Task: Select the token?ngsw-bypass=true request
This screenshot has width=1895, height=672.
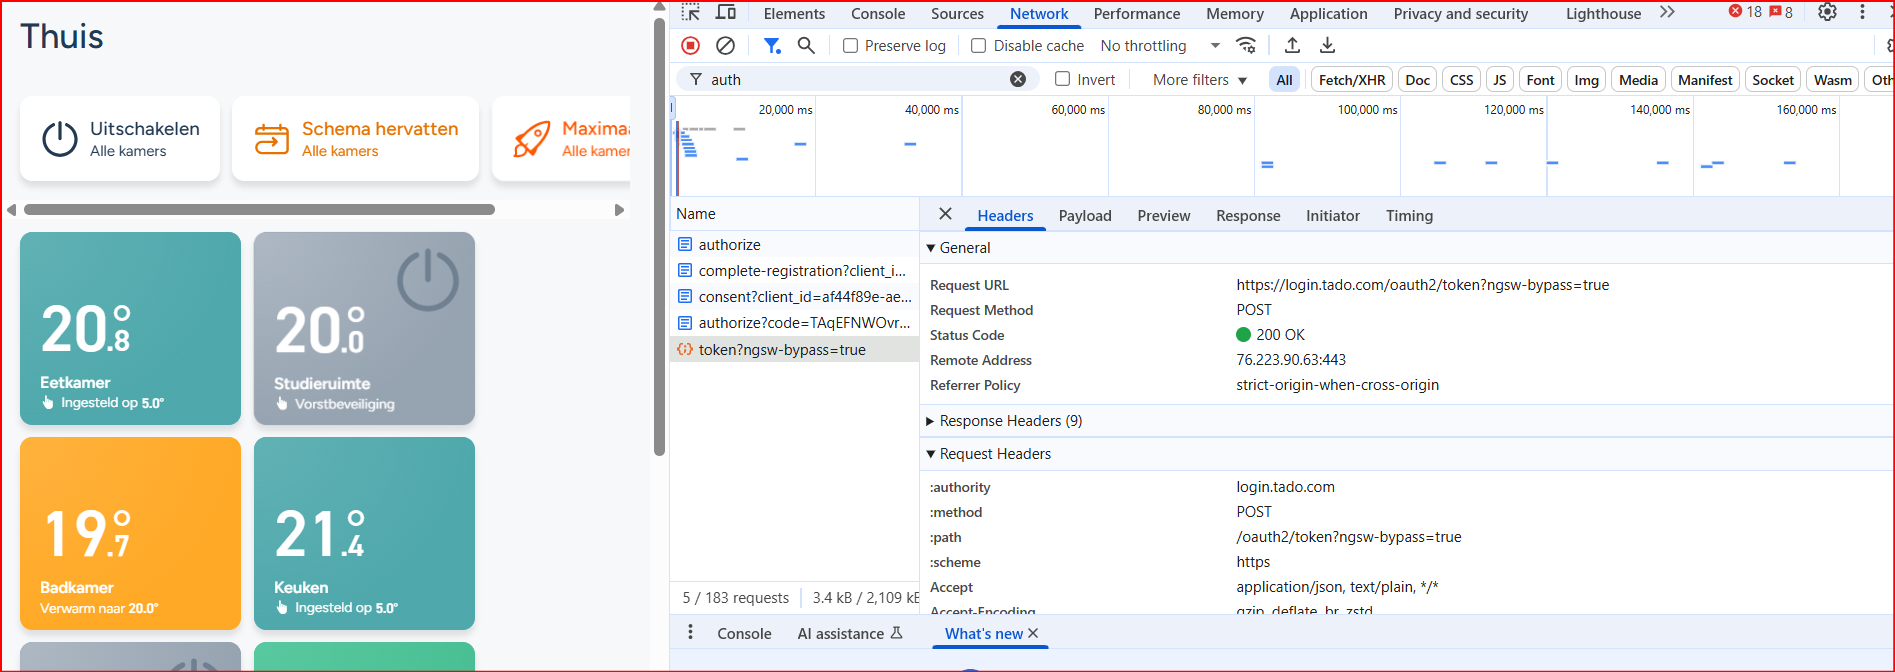Action: 782,350
